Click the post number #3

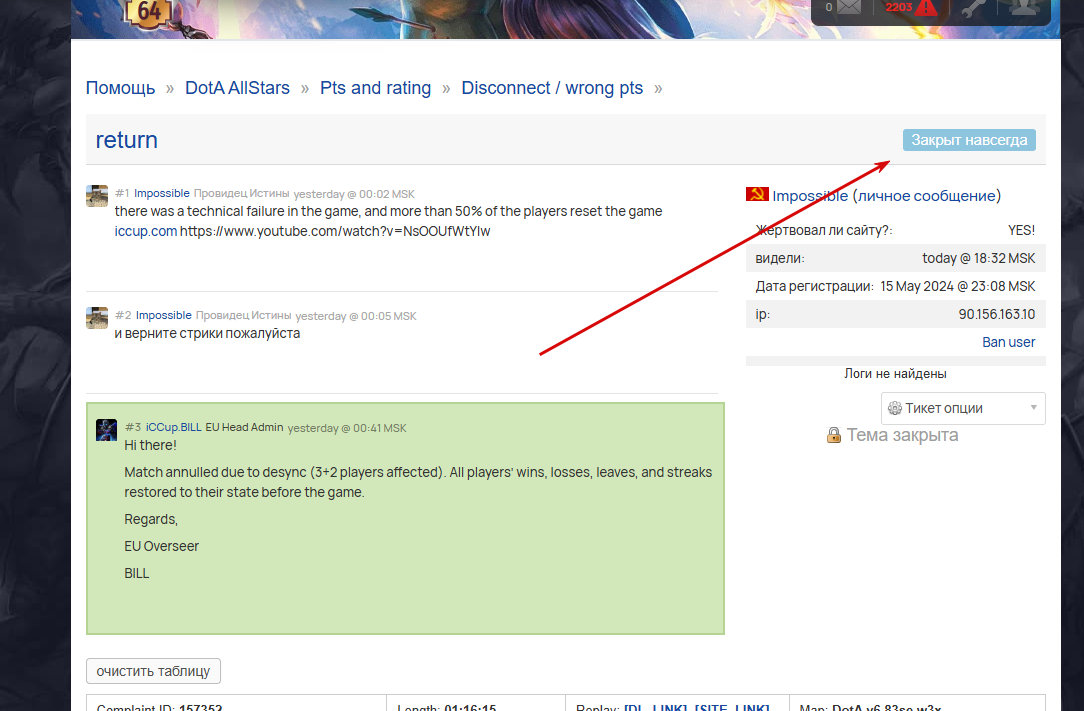click(133, 427)
